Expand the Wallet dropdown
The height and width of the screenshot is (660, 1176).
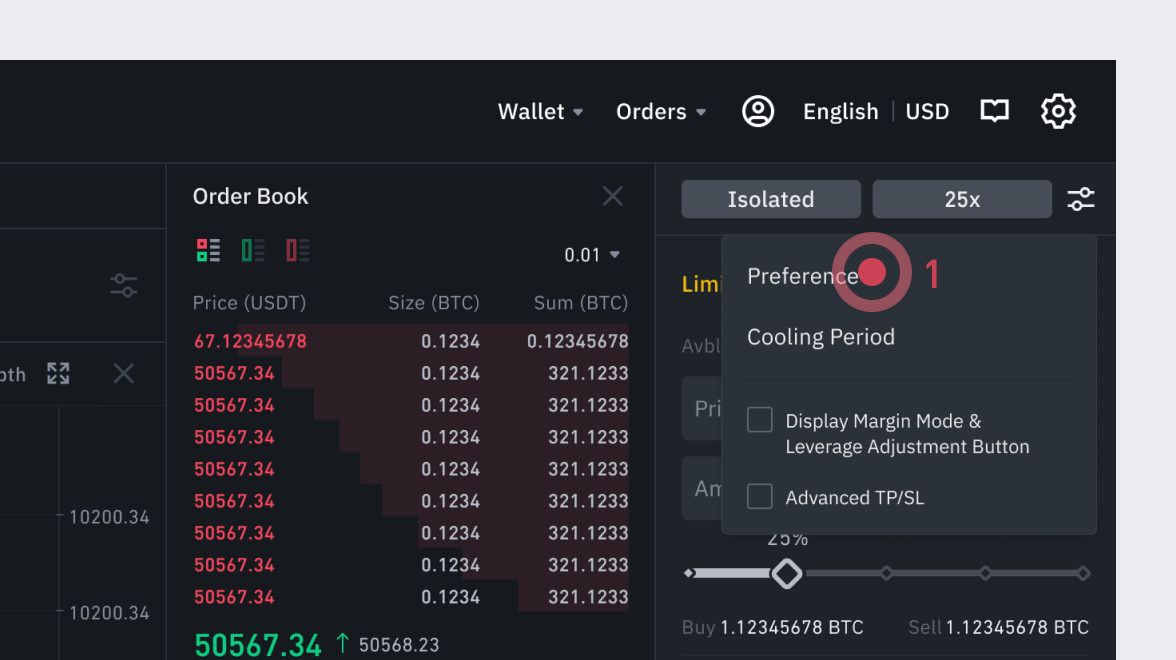(540, 112)
